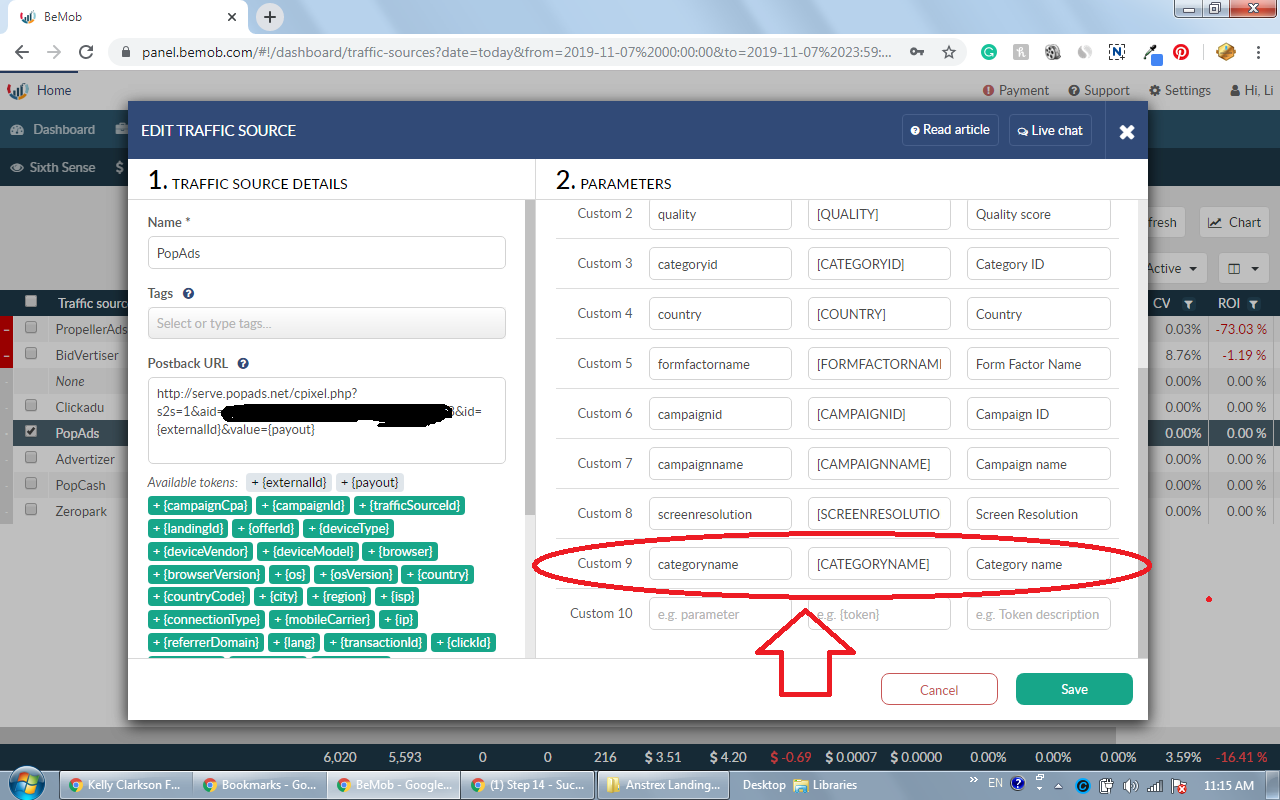The image size is (1280, 800).
Task: Insert the {campaignId} token
Action: (x=304, y=506)
